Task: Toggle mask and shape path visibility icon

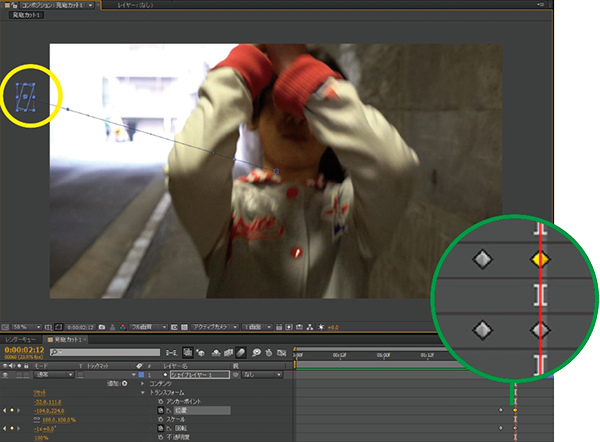Action: coord(58,327)
